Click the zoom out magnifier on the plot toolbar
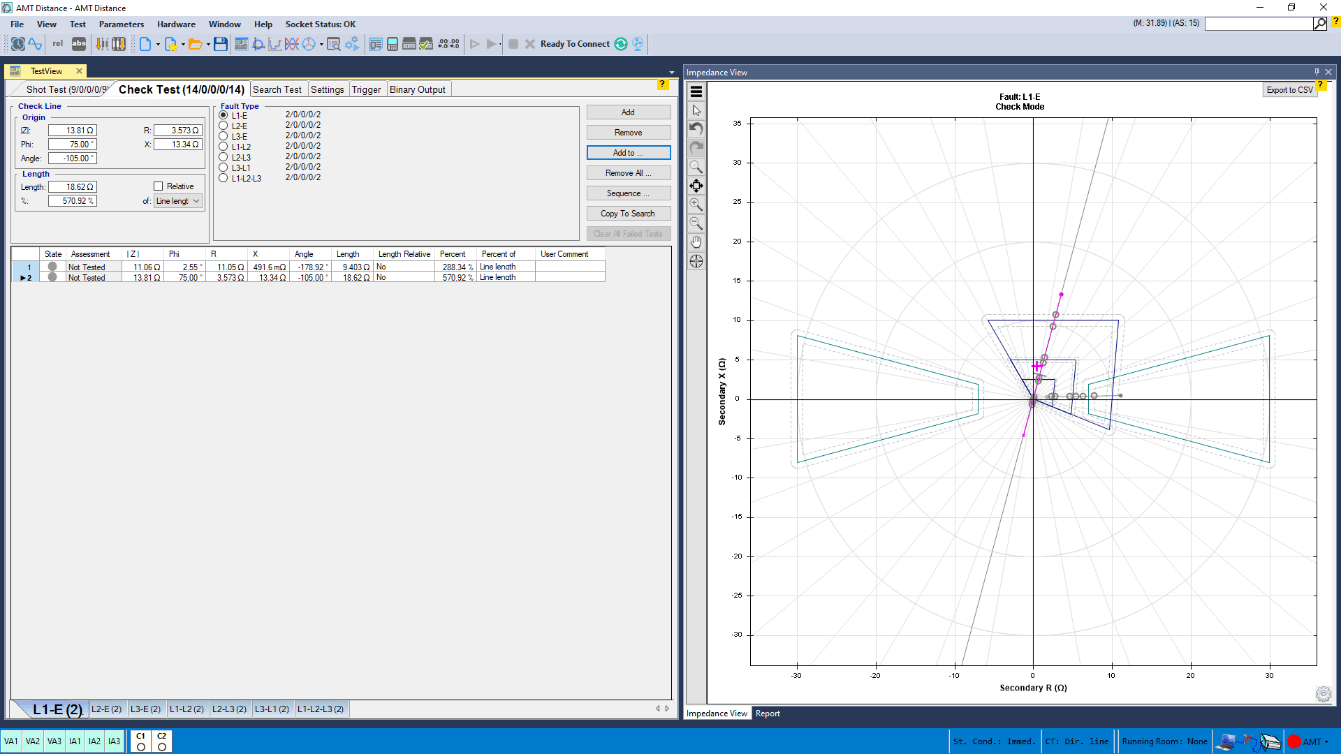The image size is (1341, 754). click(x=696, y=223)
